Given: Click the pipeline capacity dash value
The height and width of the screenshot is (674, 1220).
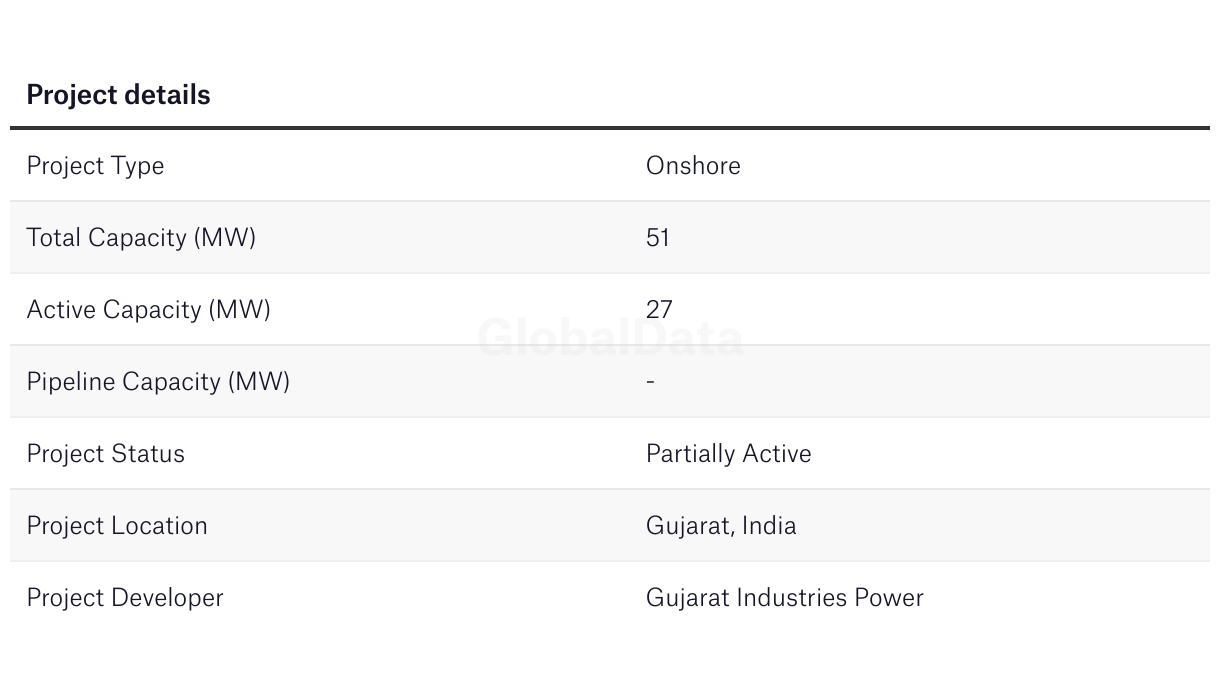Looking at the screenshot, I should click(x=650, y=382).
